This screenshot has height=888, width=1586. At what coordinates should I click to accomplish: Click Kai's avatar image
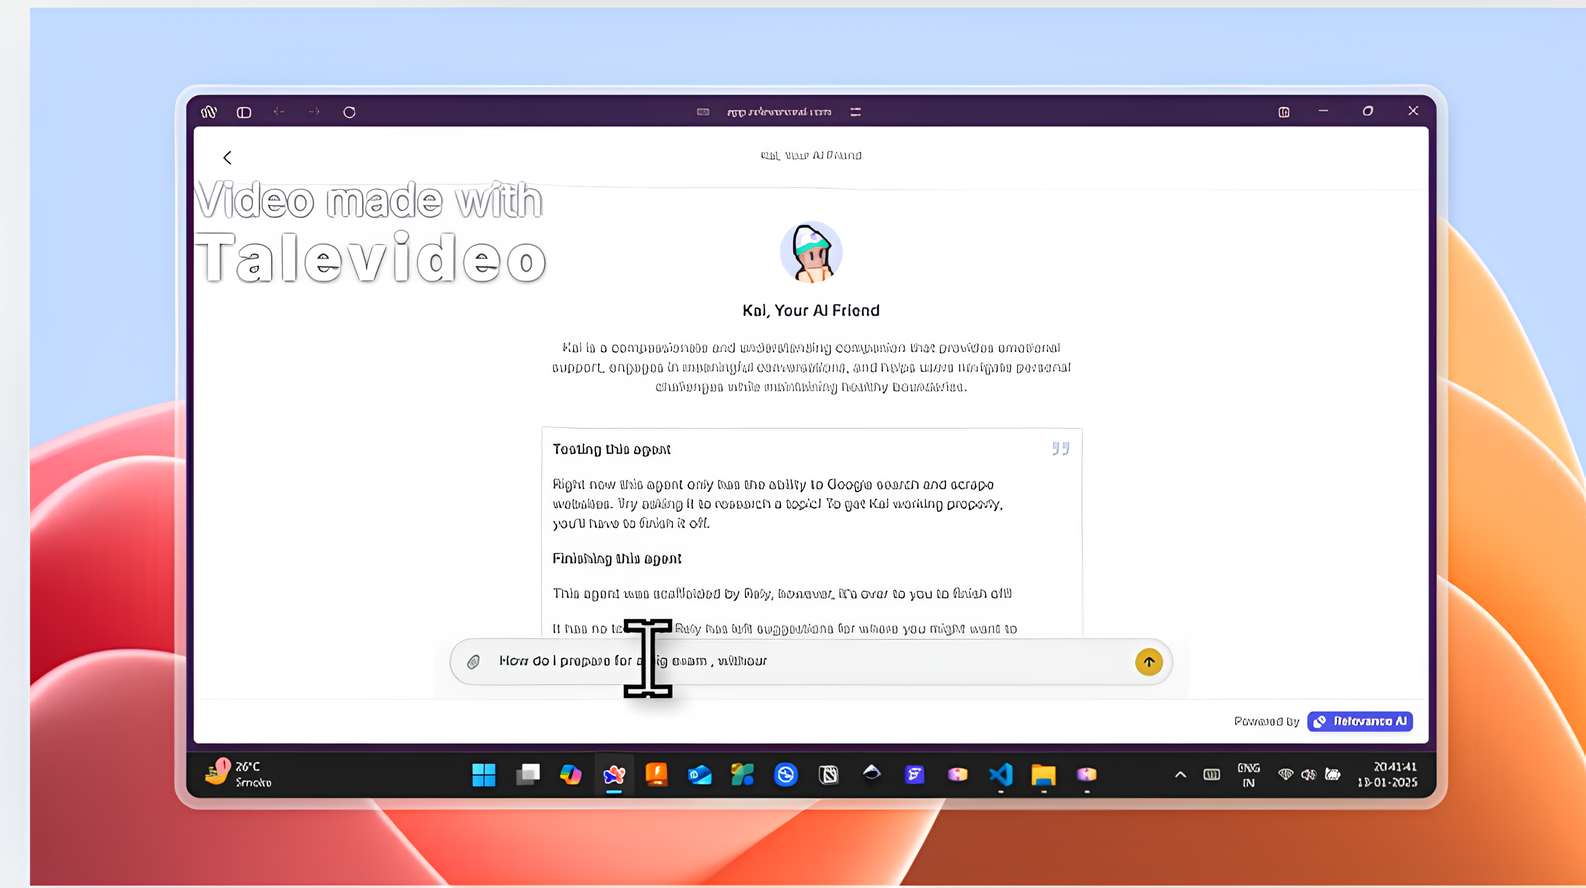point(811,253)
